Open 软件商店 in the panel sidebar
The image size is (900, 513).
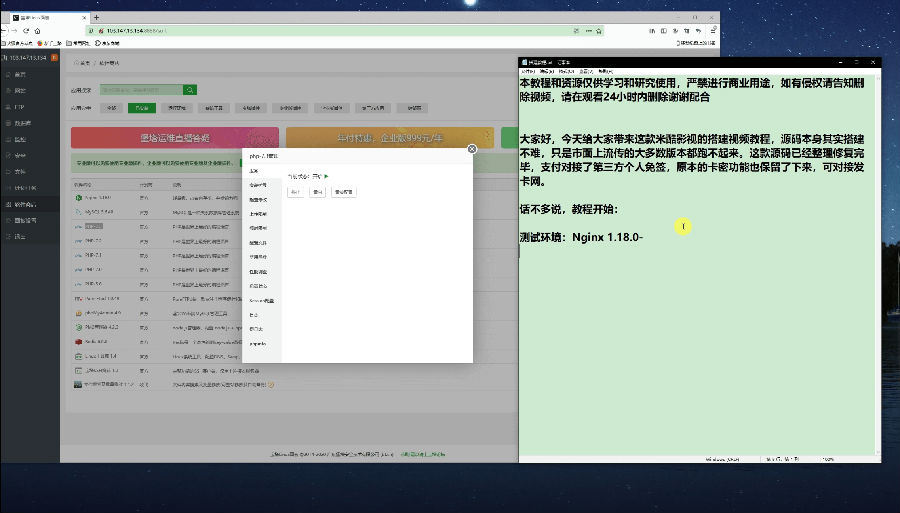tap(21, 204)
